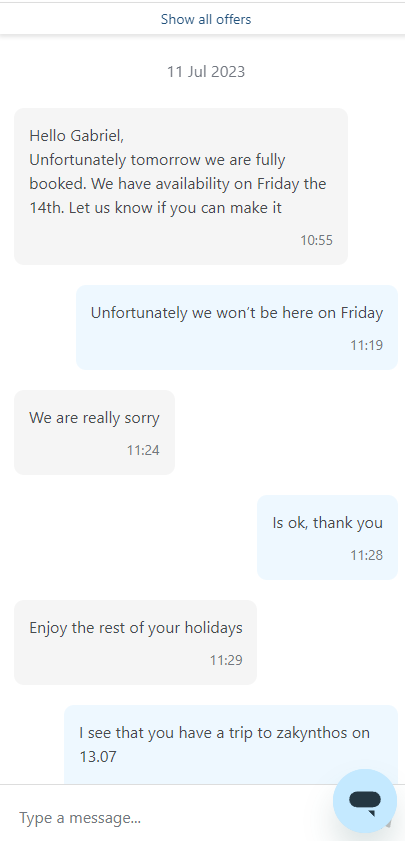Click 'Unfortunately tomorrow we are fully' text line
The image size is (405, 841).
[x=157, y=160]
